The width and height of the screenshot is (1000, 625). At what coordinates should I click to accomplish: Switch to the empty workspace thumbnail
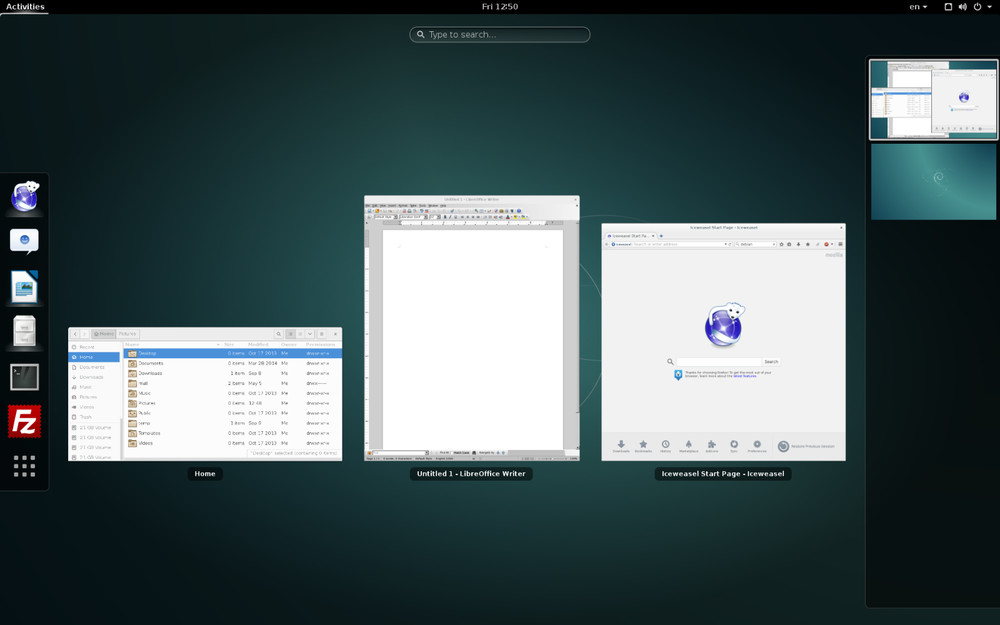point(932,182)
